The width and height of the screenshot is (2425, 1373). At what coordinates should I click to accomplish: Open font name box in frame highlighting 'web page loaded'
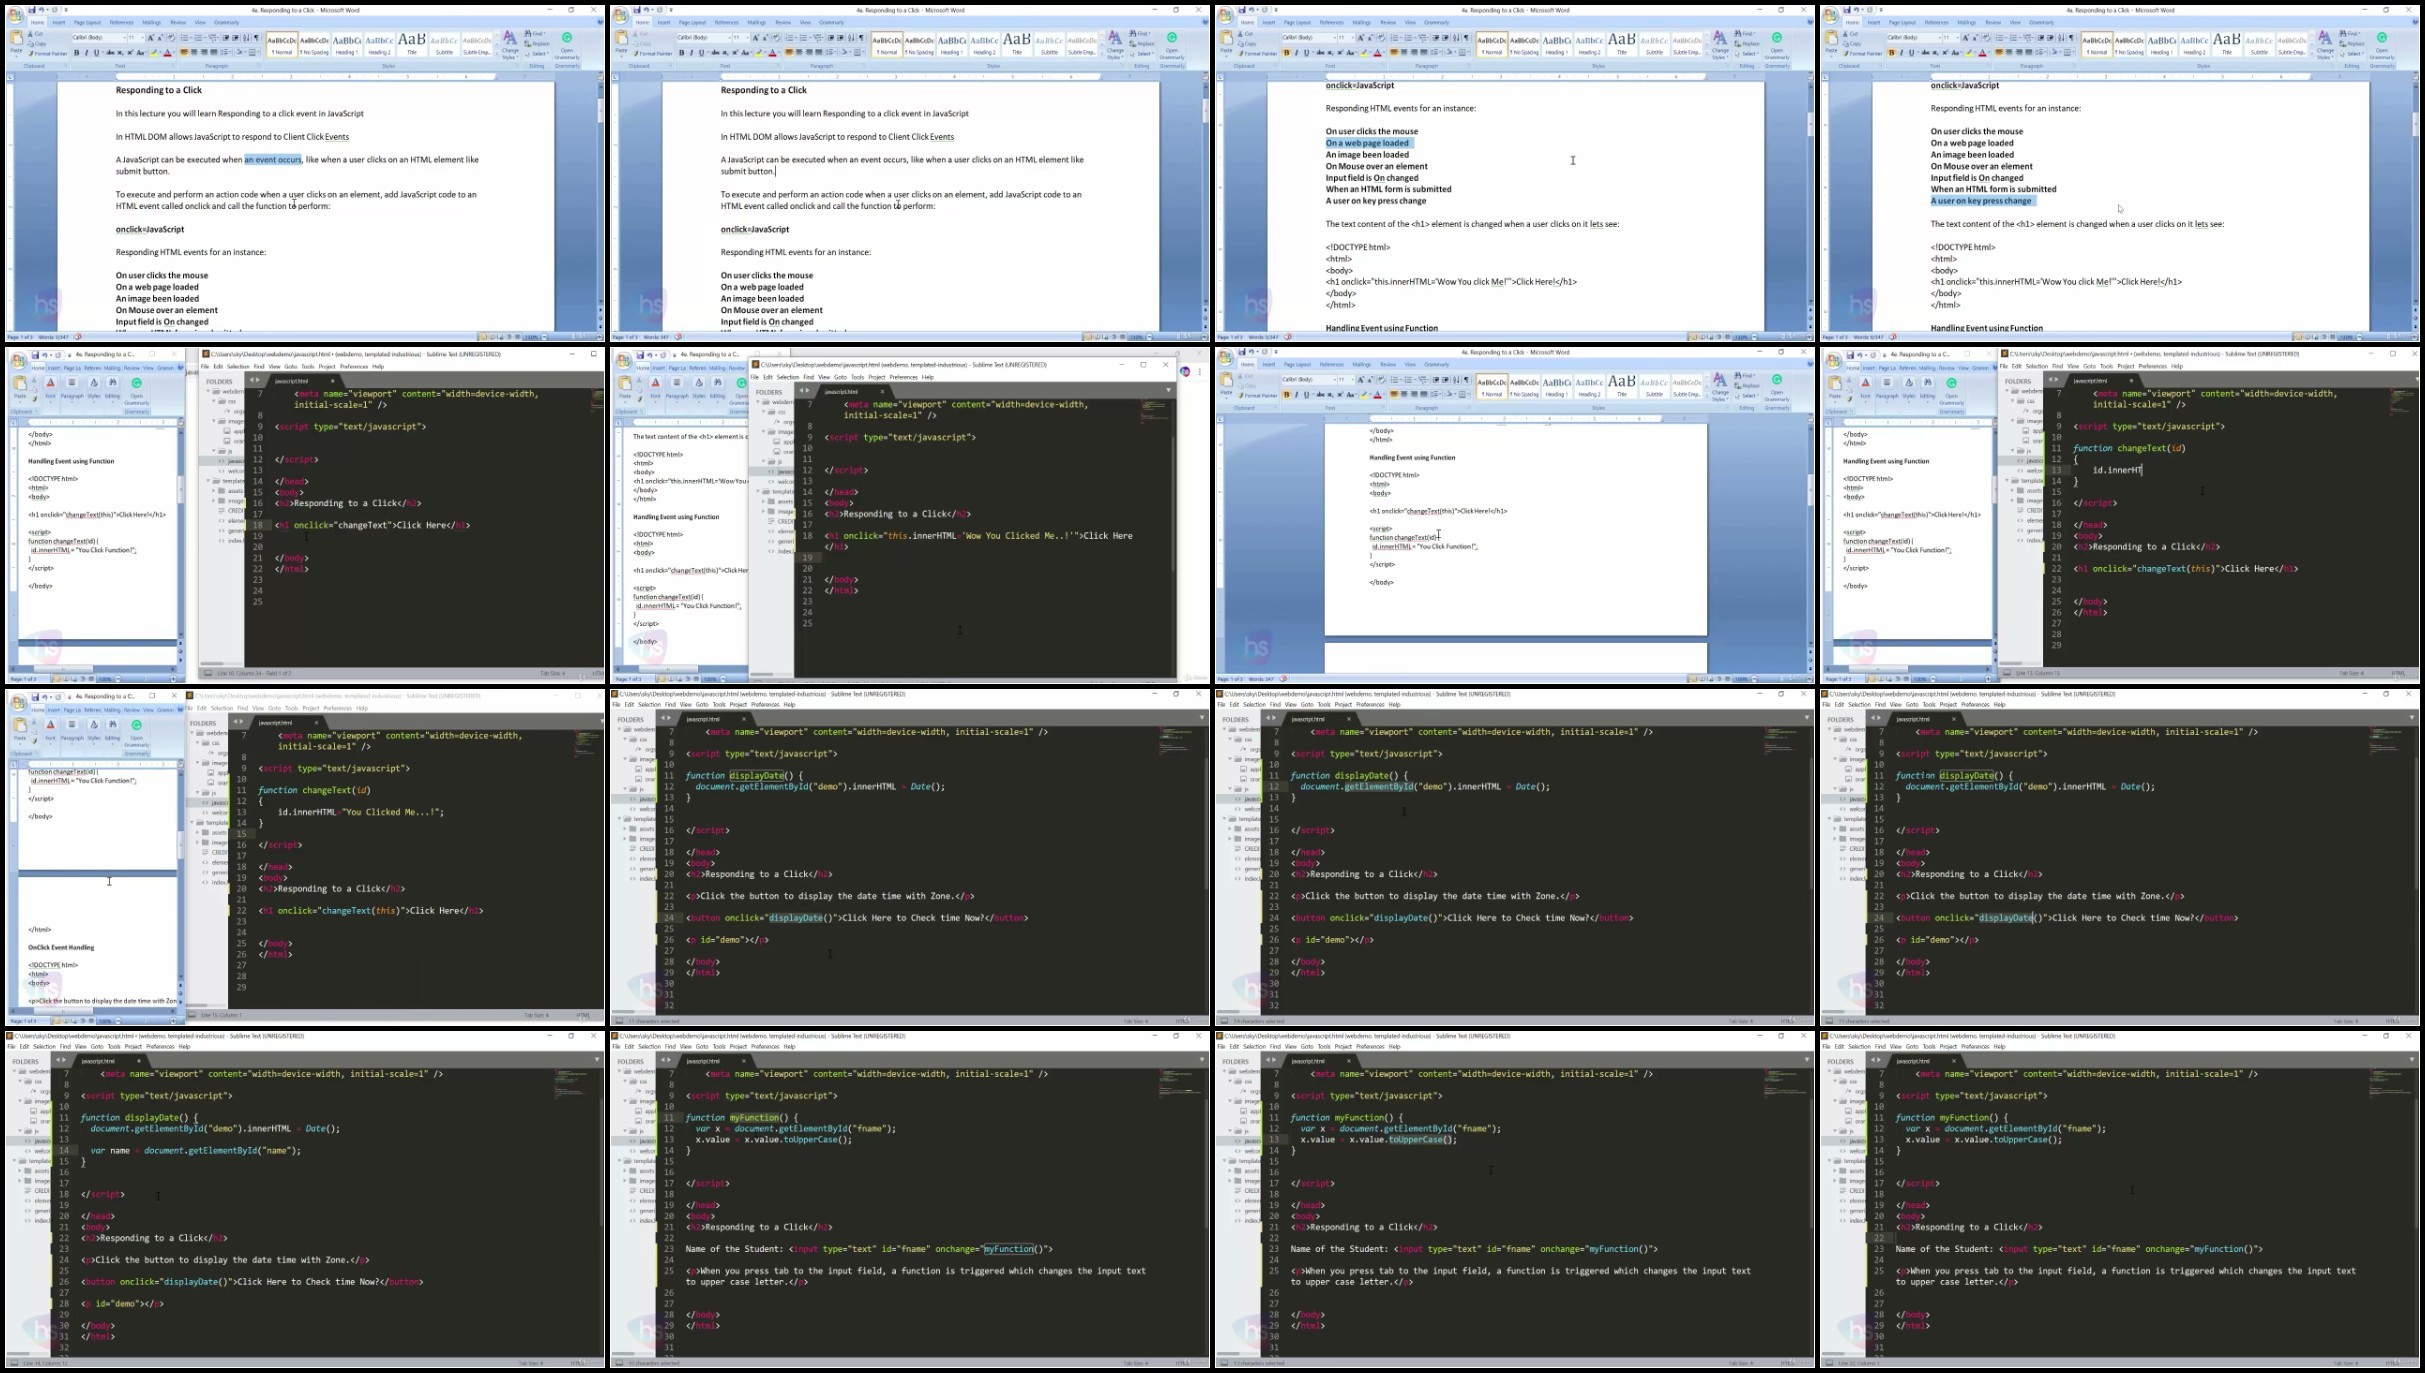1309,38
